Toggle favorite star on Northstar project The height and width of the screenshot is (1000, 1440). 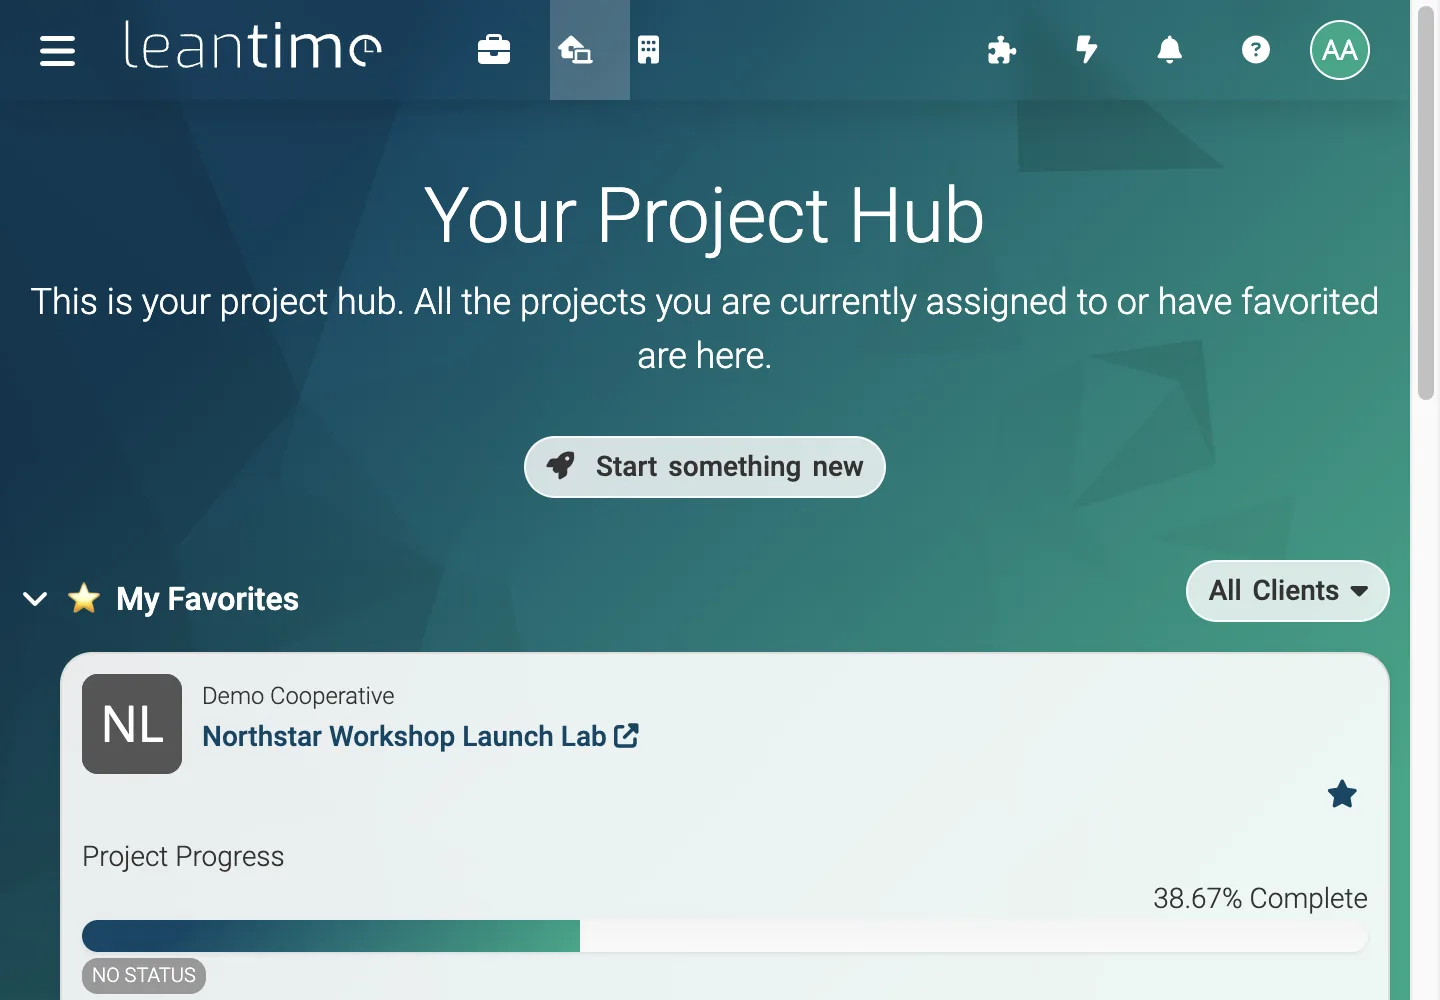pos(1342,794)
